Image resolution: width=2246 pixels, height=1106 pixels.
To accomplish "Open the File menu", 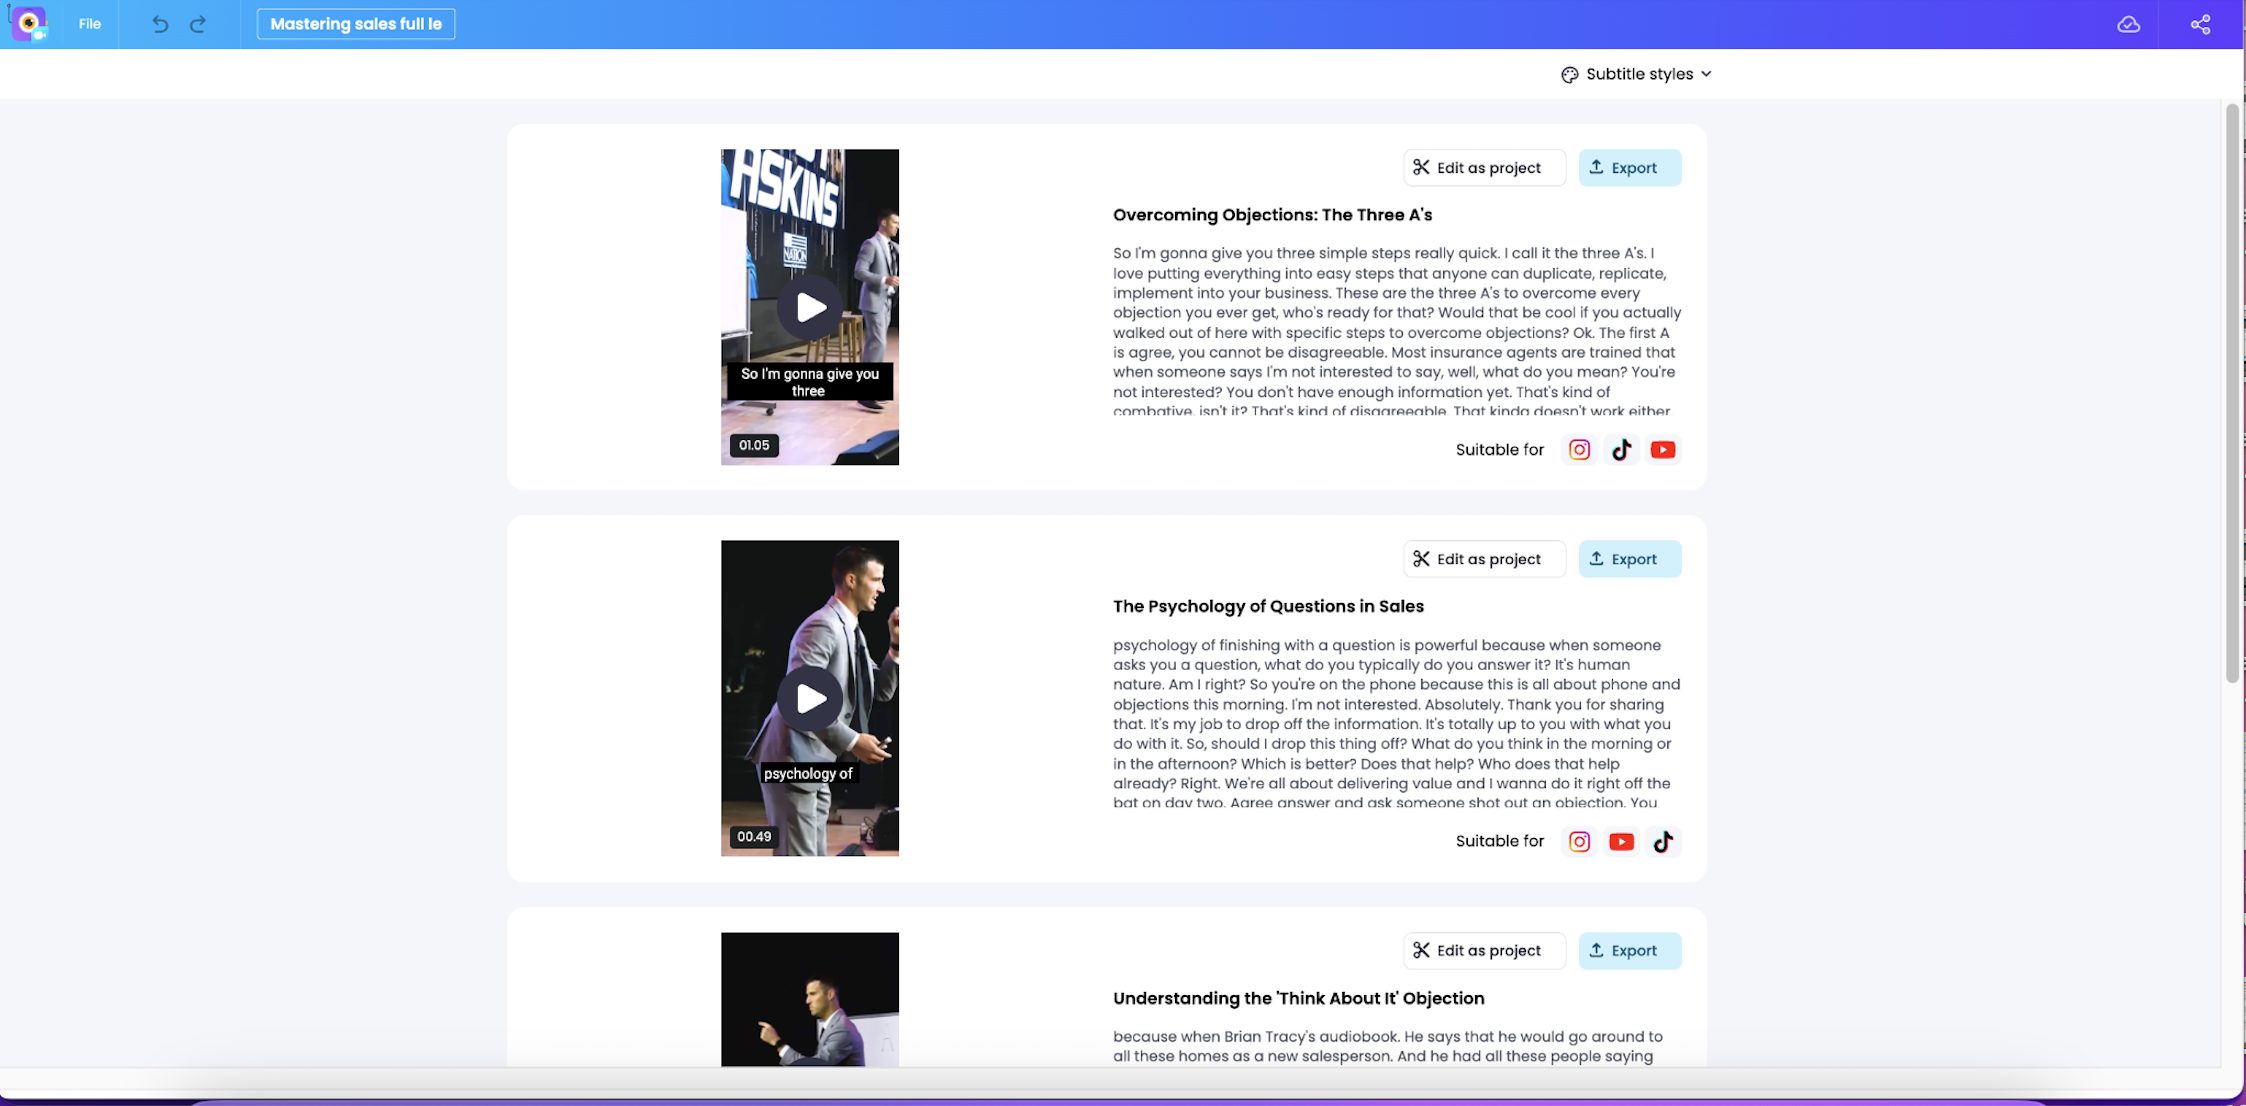I will coord(90,24).
